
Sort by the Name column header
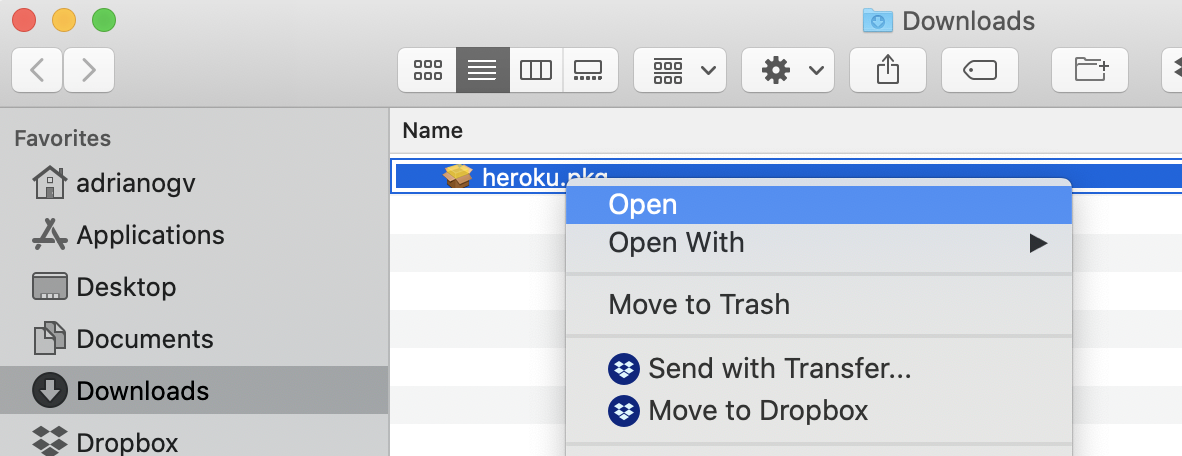(433, 130)
